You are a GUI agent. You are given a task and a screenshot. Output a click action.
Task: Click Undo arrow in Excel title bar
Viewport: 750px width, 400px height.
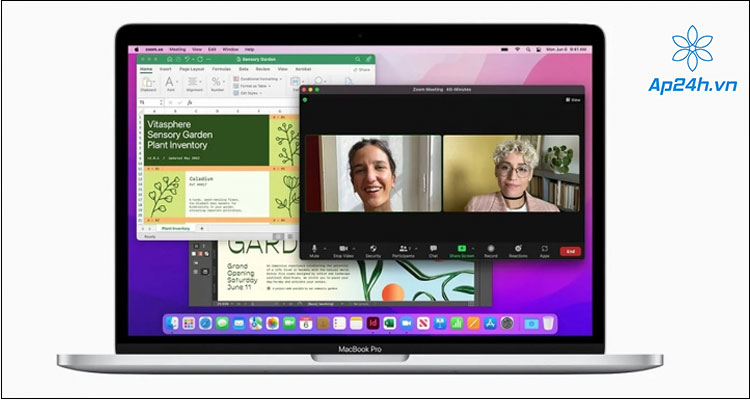point(187,59)
